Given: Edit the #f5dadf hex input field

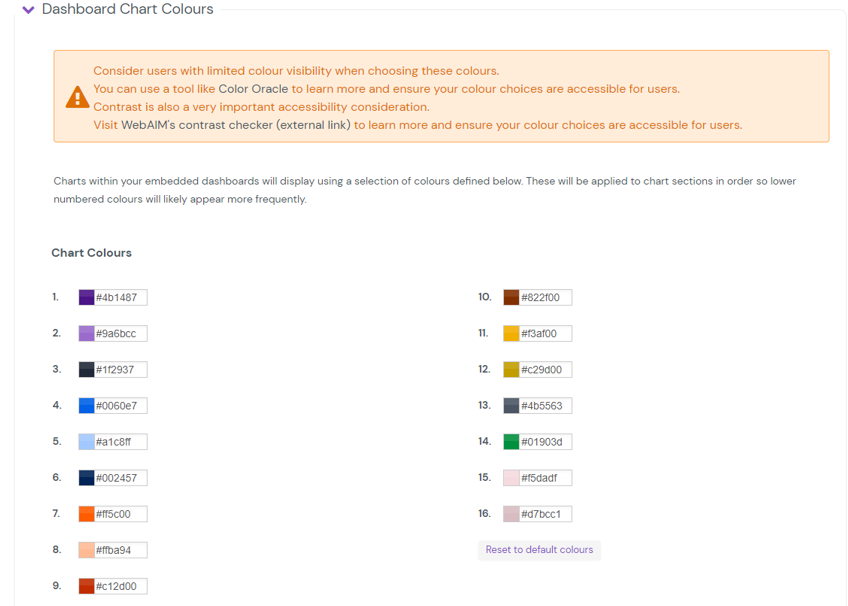Looking at the screenshot, I should pos(545,478).
